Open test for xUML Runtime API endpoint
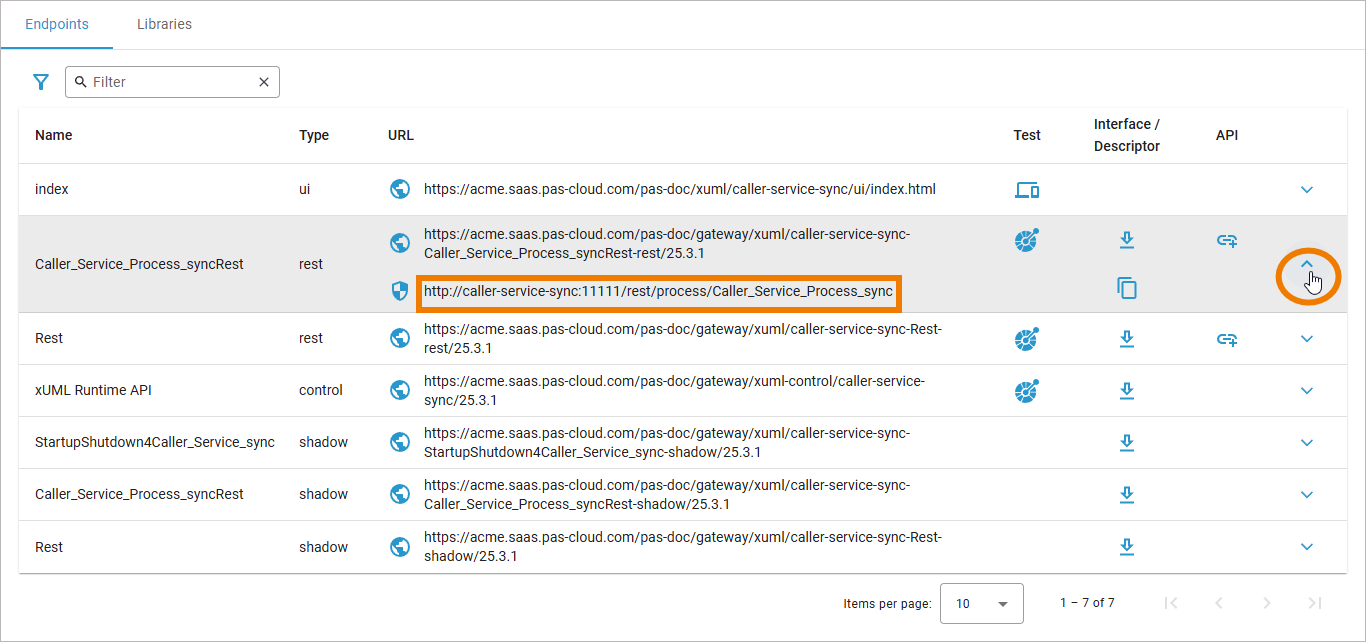The width and height of the screenshot is (1366, 642). [x=1026, y=390]
